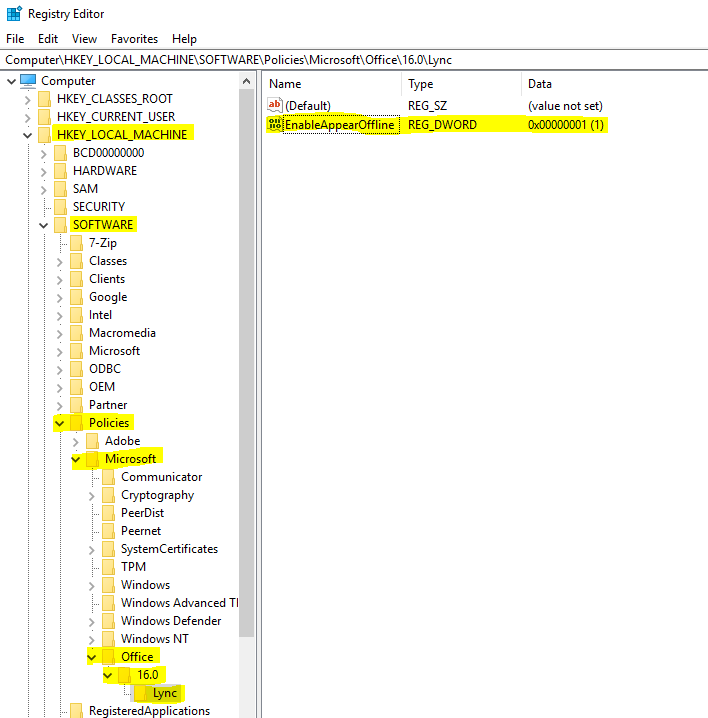Select the Windows NT key label

[155, 639]
